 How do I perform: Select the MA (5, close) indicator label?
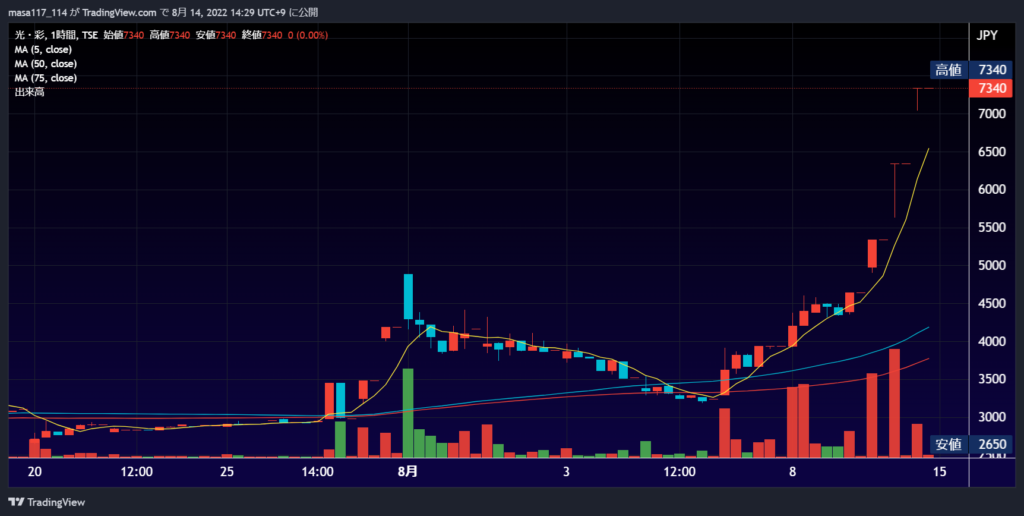click(x=43, y=50)
